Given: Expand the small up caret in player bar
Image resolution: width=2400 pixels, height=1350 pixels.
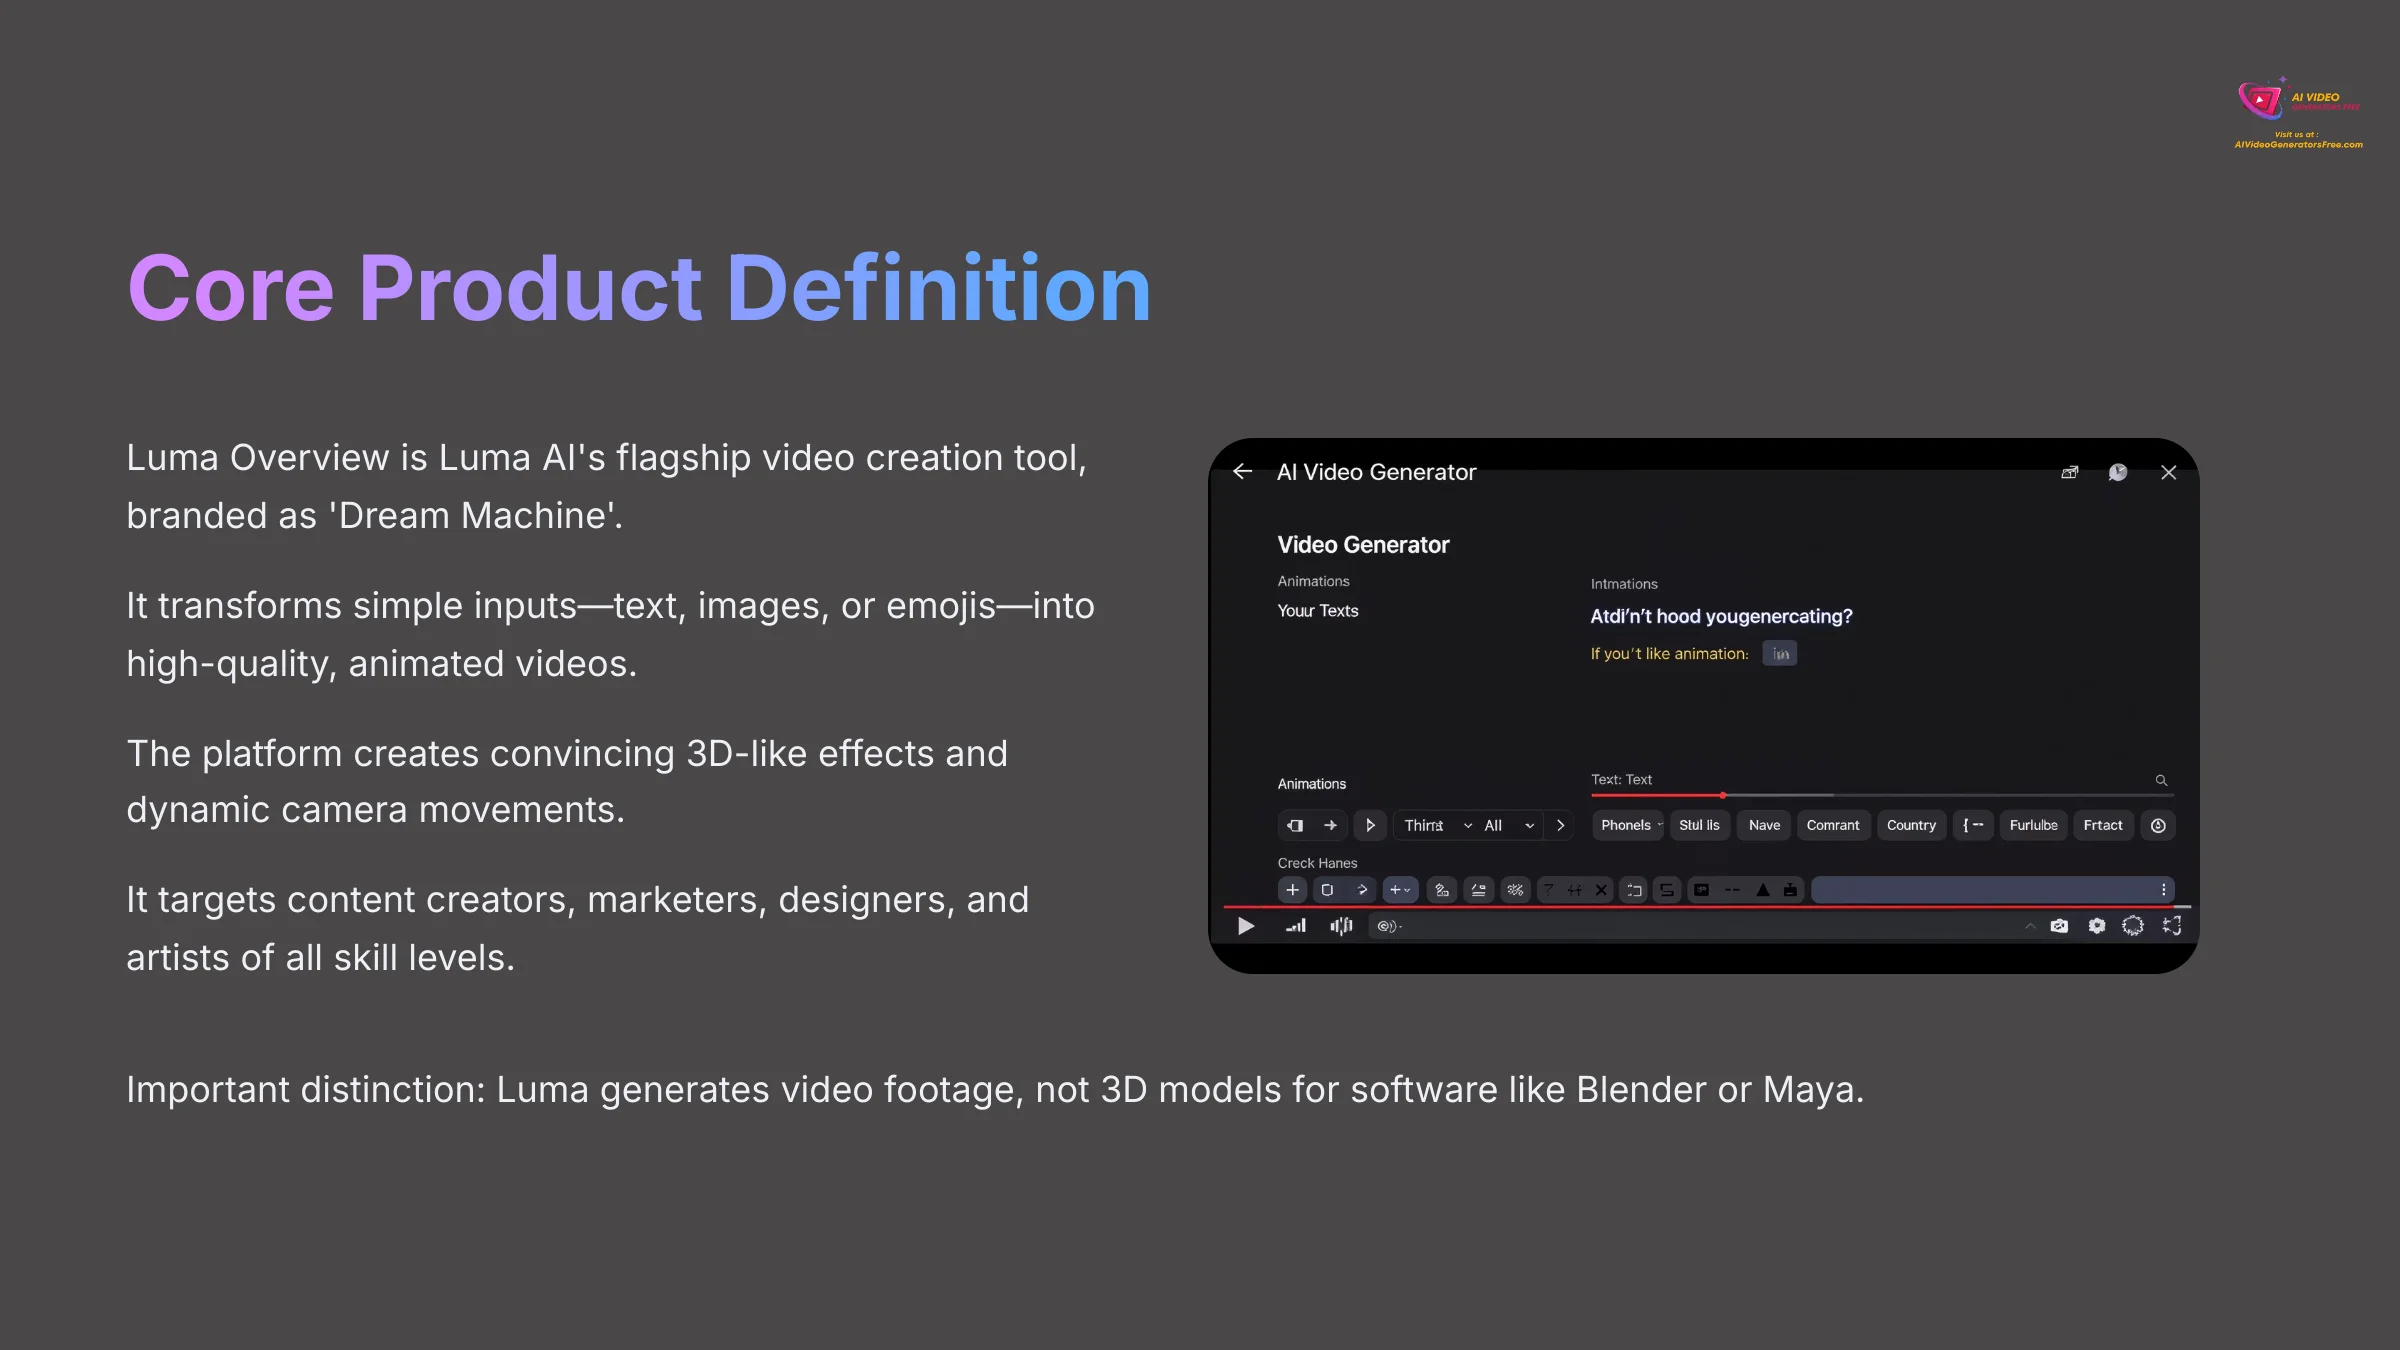Looking at the screenshot, I should click(x=2030, y=926).
